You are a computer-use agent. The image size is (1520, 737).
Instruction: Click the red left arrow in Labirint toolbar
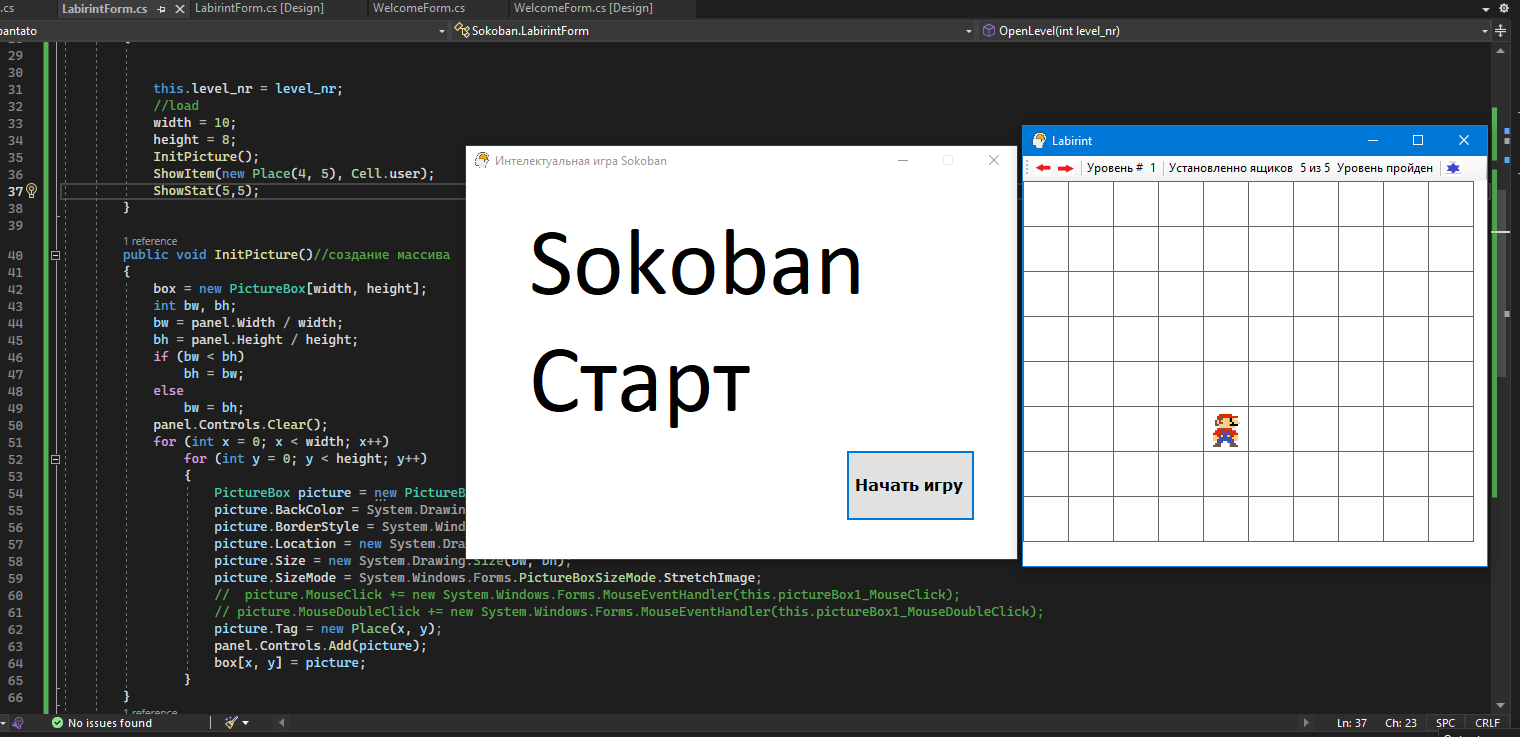coord(1044,168)
